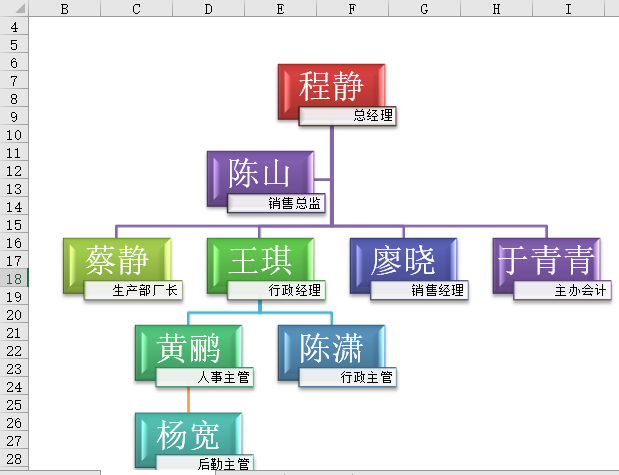
Task: Click the 行政经理 title label
Action: 276,291
